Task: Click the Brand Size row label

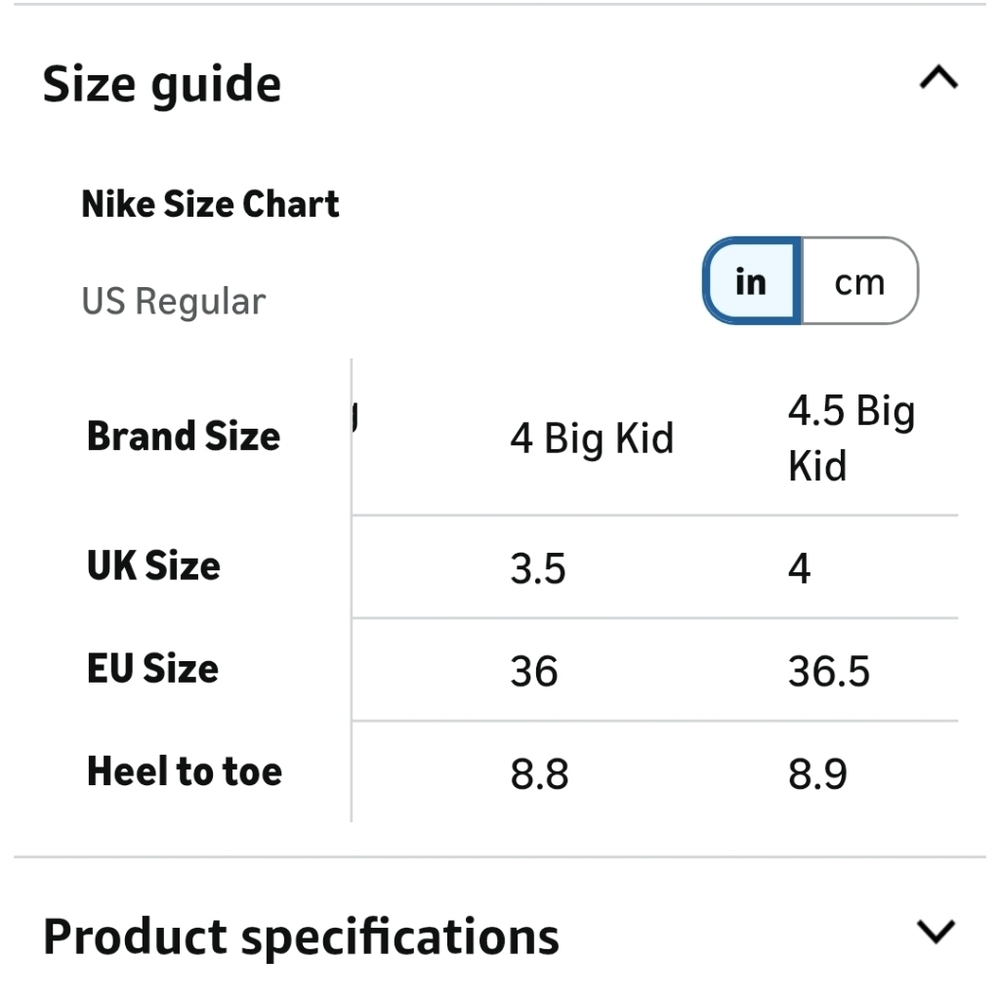Action: [184, 437]
